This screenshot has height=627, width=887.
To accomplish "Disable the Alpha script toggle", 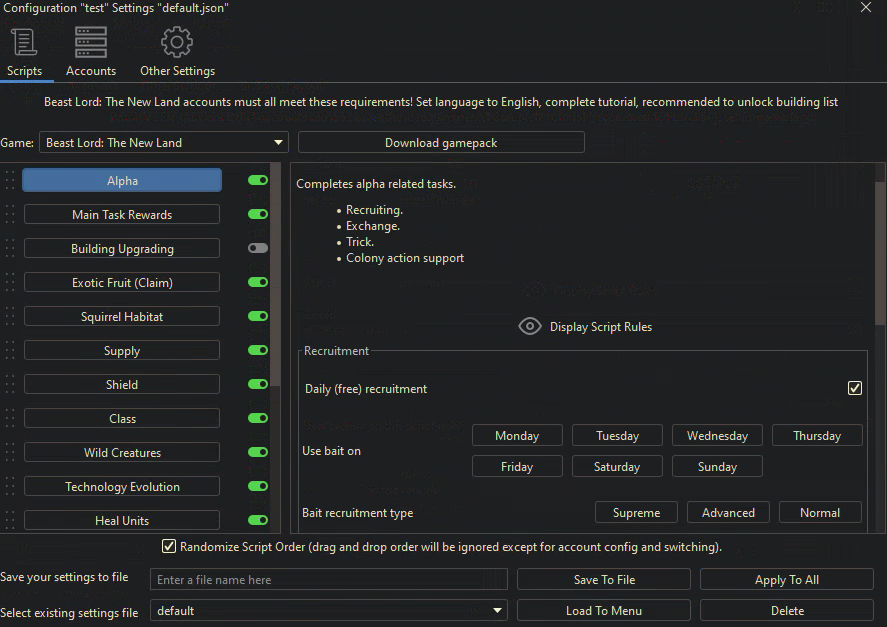I will pyautogui.click(x=258, y=181).
